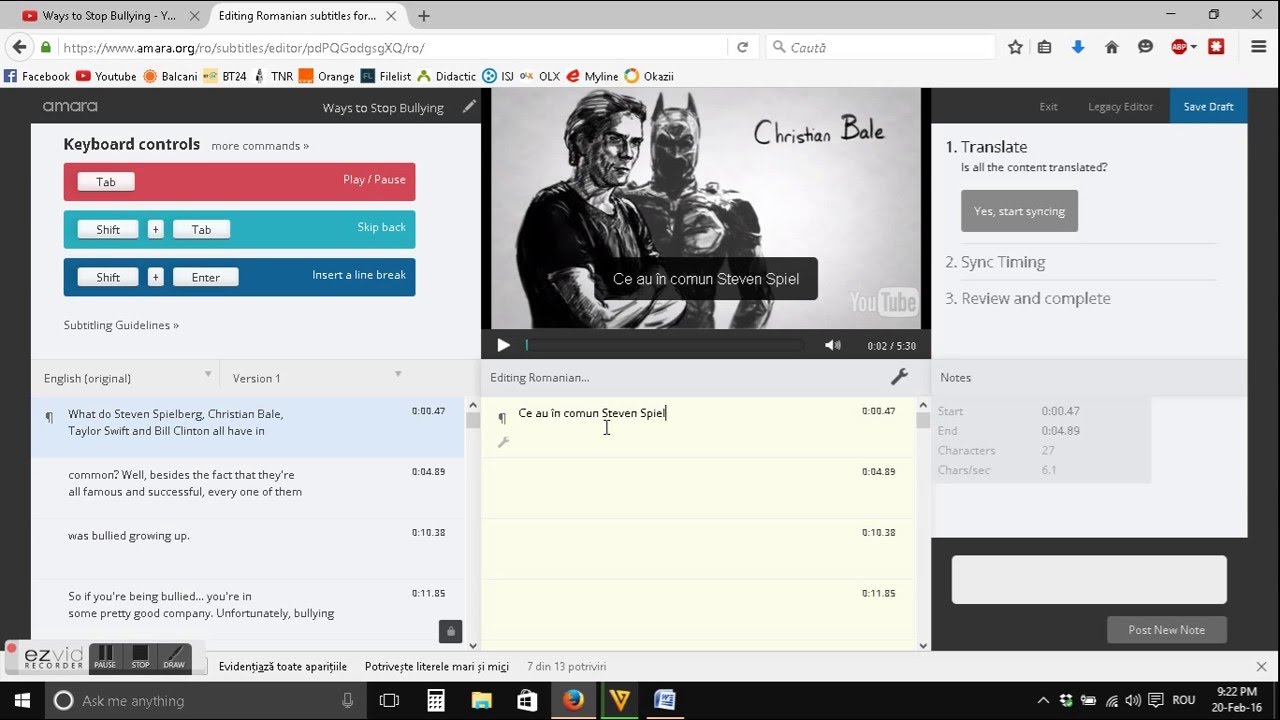This screenshot has width=1280, height=720.
Task: Toggle Evidențiază toate aparițiile highlight option
Action: 282,666
